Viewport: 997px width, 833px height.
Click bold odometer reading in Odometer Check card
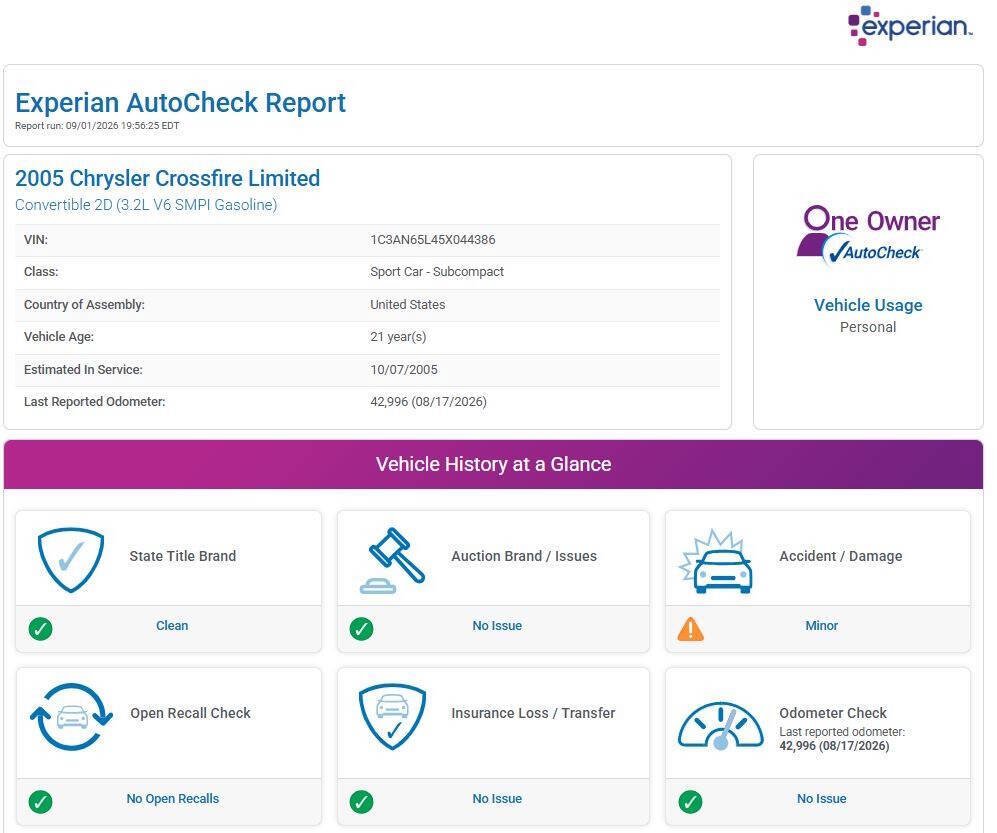(834, 746)
